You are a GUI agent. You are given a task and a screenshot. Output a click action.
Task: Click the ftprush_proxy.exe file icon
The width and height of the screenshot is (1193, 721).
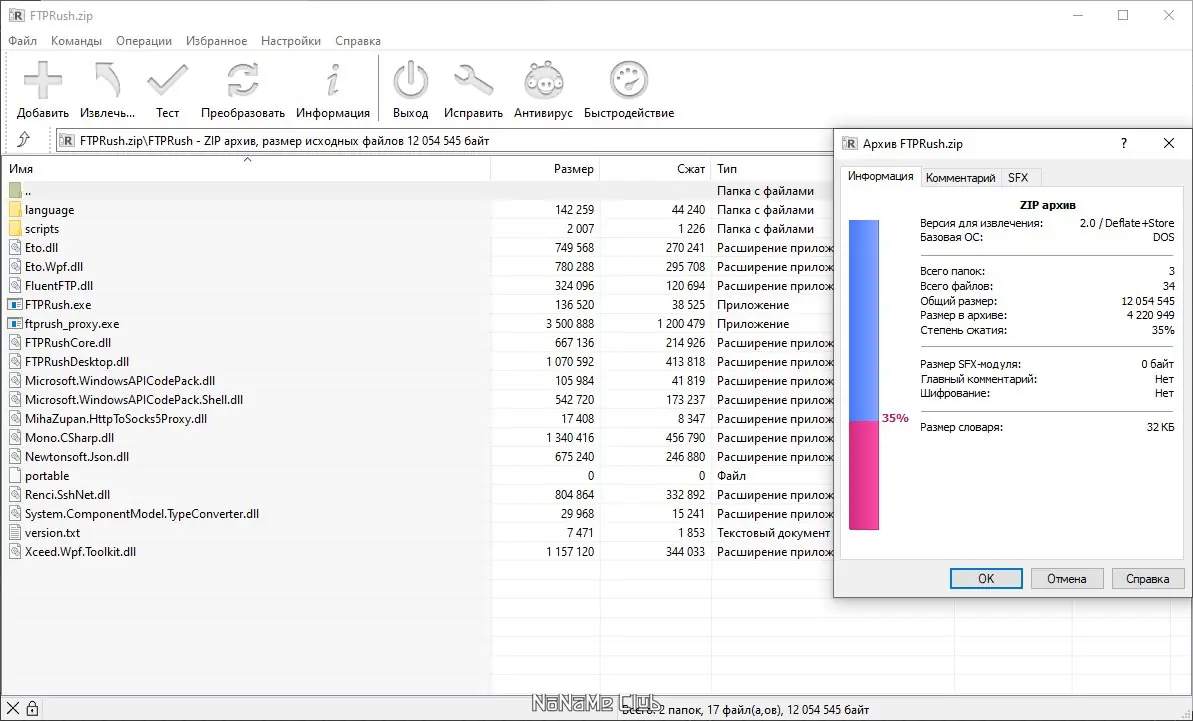[x=15, y=324]
